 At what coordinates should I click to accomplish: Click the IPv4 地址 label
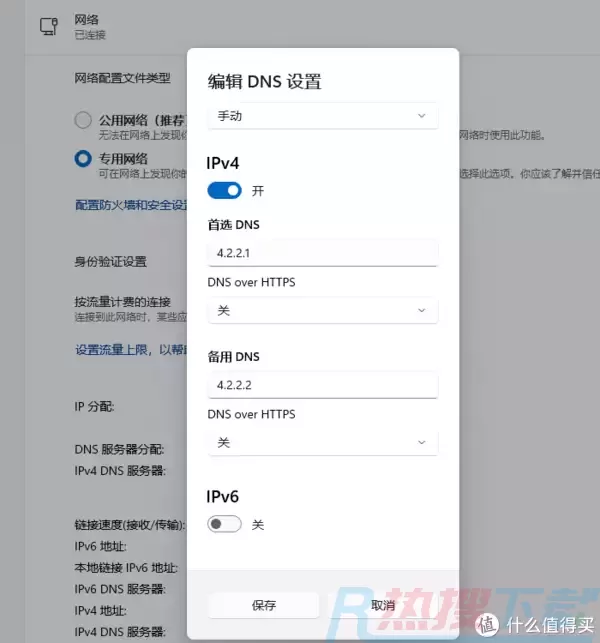tap(100, 611)
